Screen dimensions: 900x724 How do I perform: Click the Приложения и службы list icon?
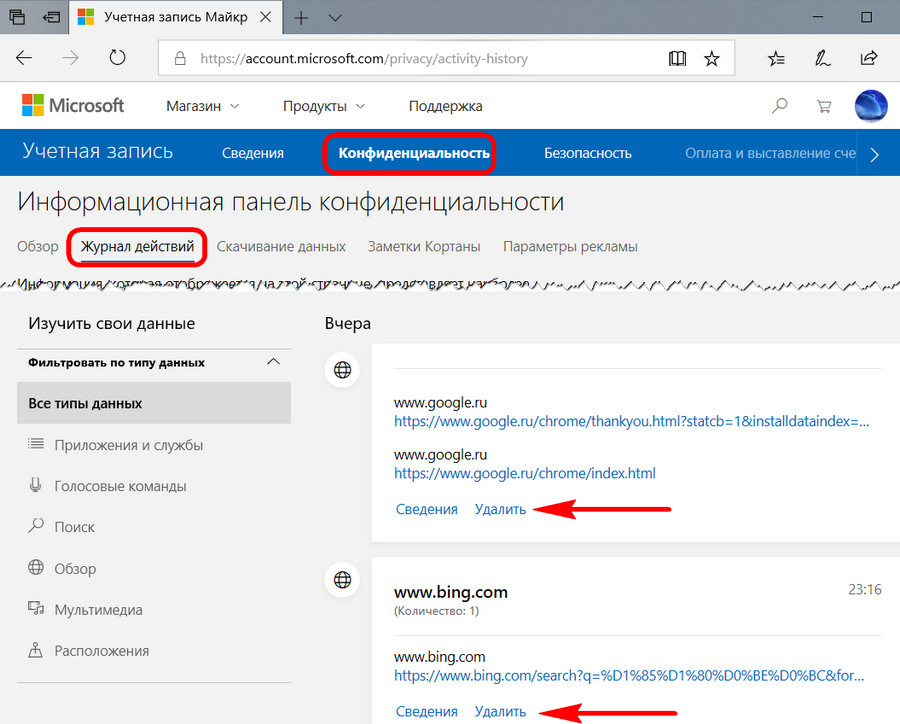36,444
